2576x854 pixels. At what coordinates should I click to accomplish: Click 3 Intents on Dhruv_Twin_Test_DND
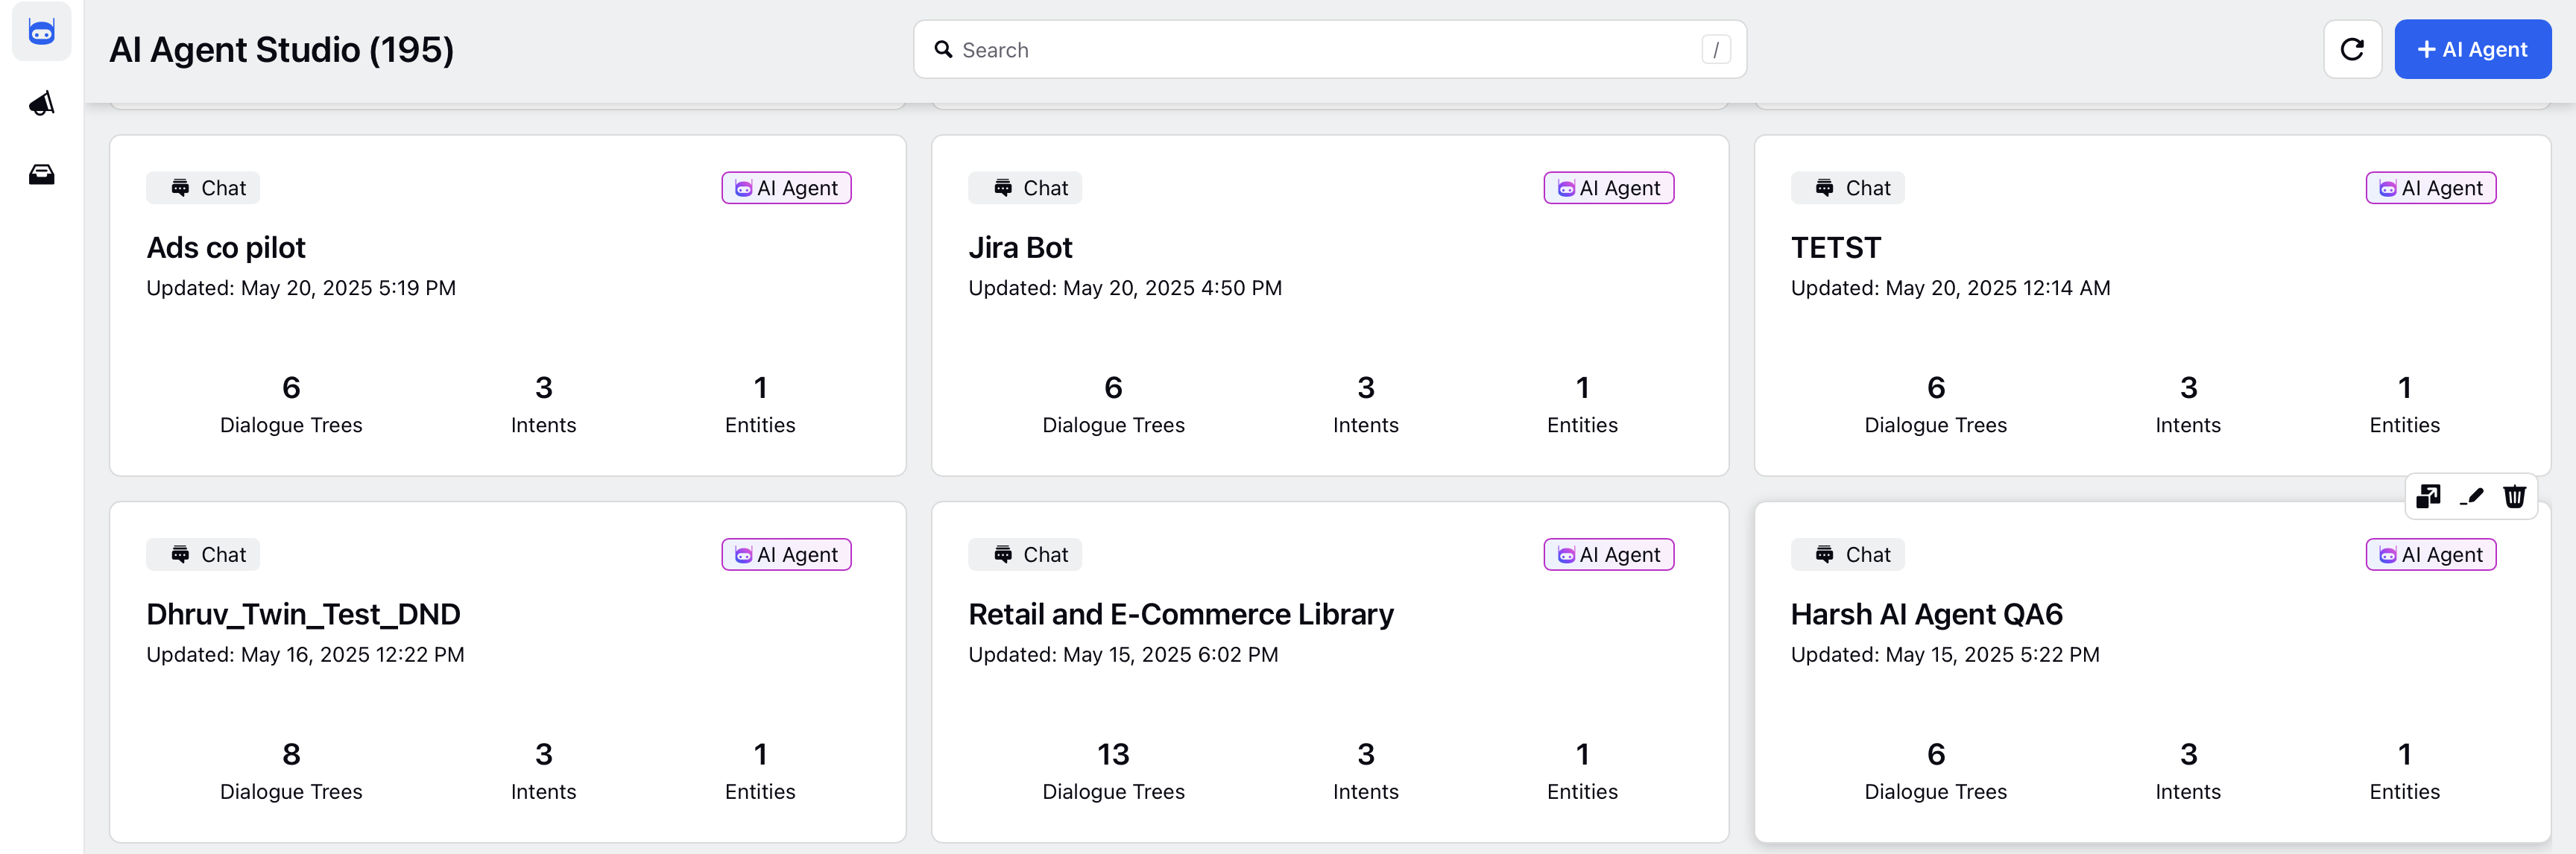tap(543, 771)
